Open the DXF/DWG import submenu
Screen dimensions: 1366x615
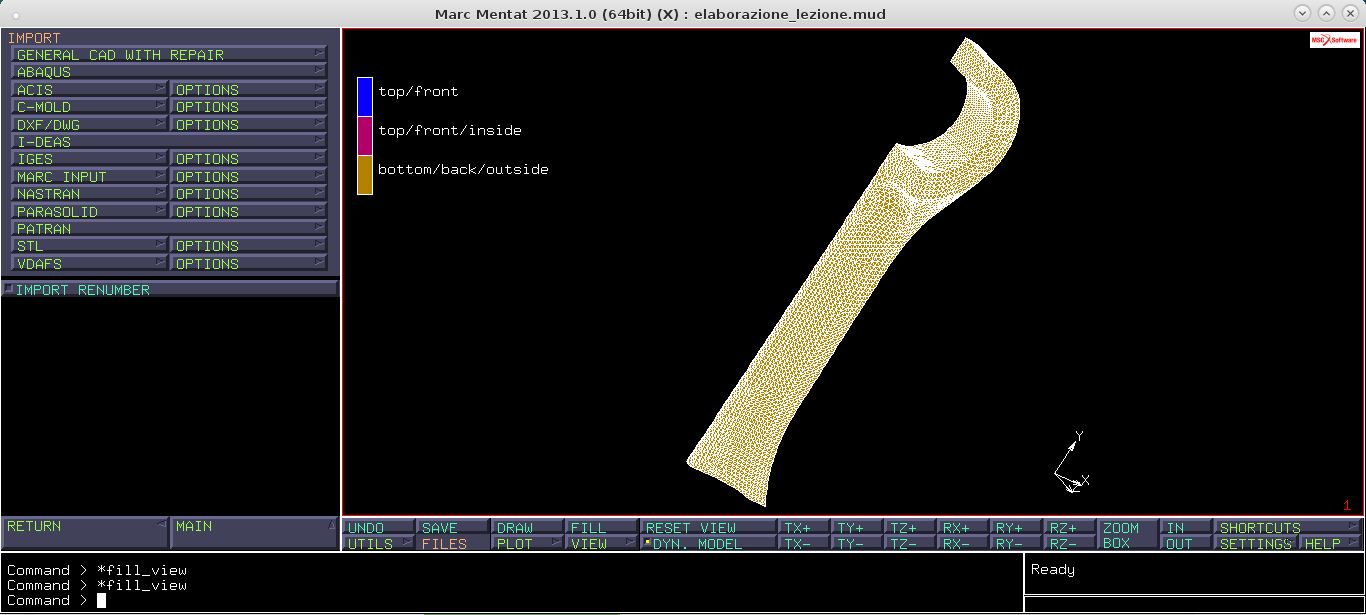pos(89,125)
